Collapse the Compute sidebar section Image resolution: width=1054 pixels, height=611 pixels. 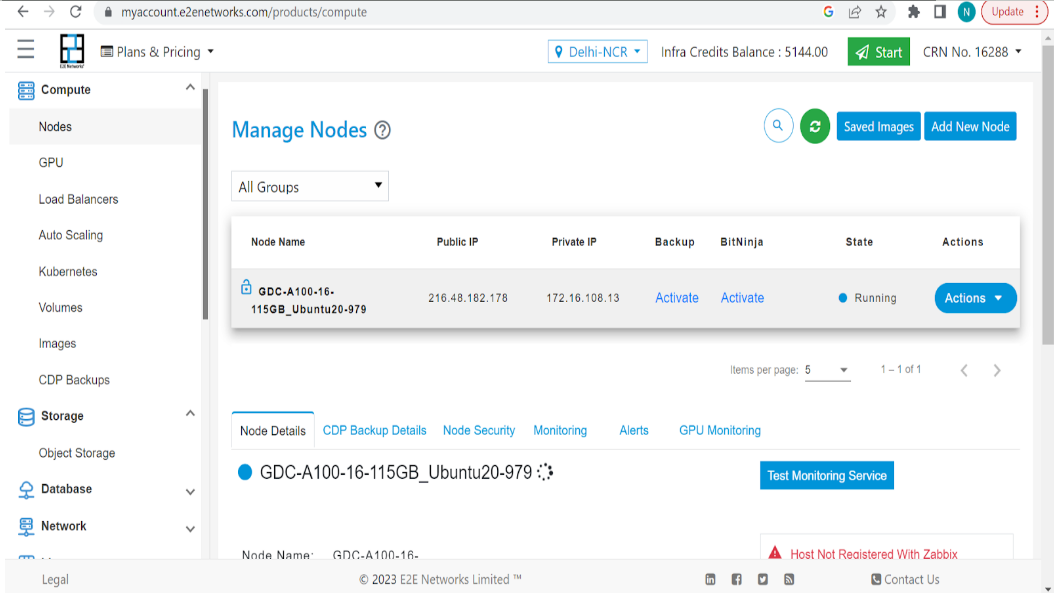(x=190, y=87)
